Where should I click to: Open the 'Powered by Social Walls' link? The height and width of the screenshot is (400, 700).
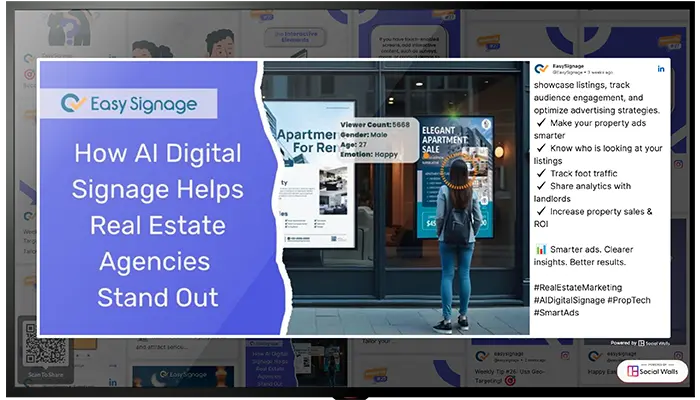tap(640, 343)
